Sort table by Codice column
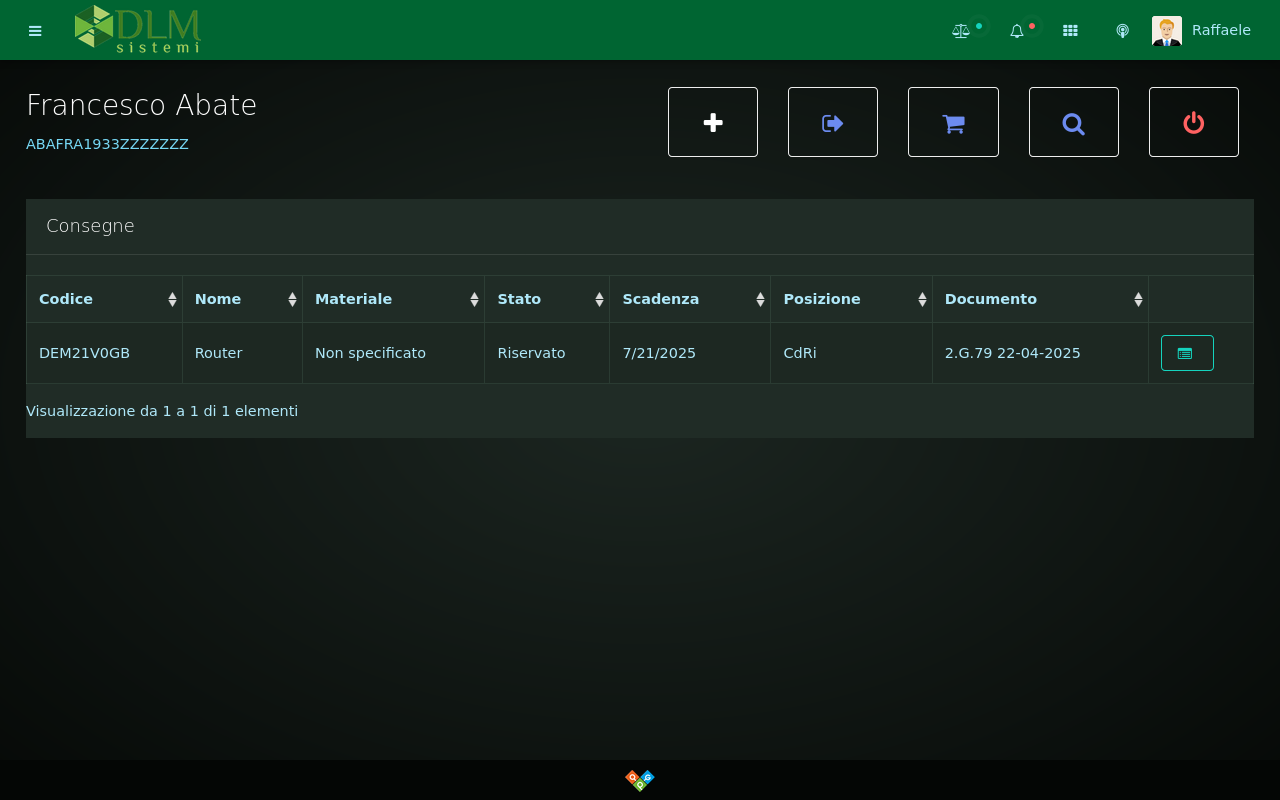1280x800 pixels. [104, 299]
